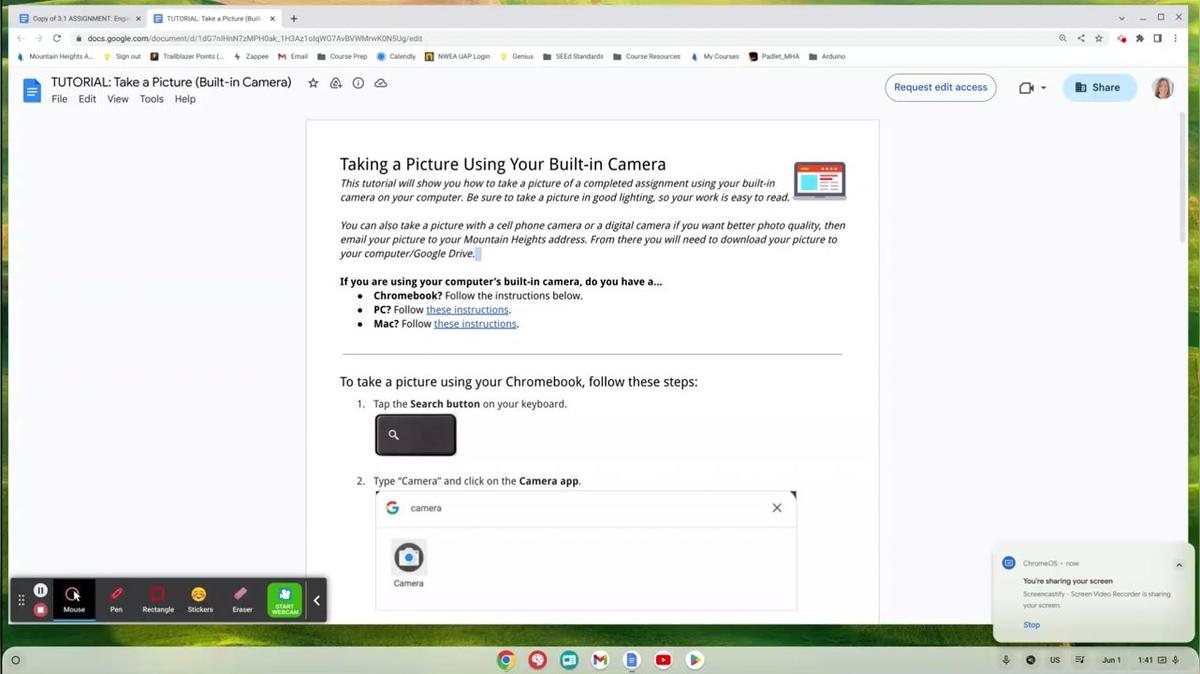Click the document title text
The width and height of the screenshot is (1200, 674).
171,82
